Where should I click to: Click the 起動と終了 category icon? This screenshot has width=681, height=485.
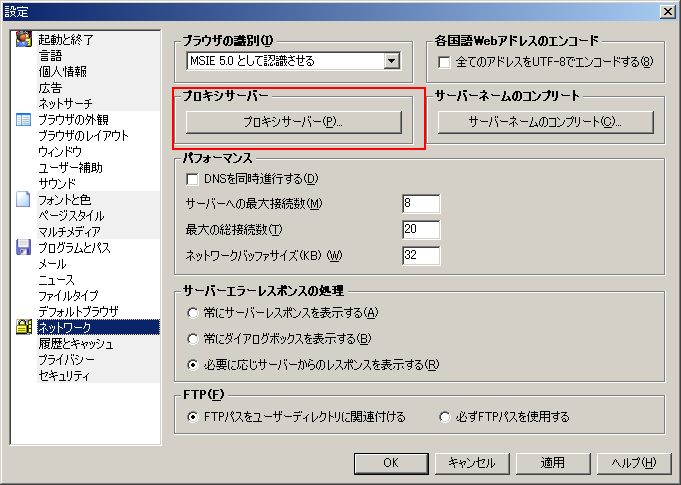coord(24,40)
